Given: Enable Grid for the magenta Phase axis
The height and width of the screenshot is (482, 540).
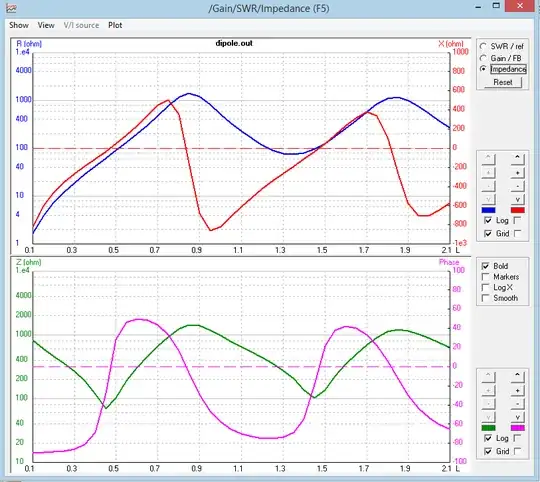Looking at the screenshot, I should point(517,451).
